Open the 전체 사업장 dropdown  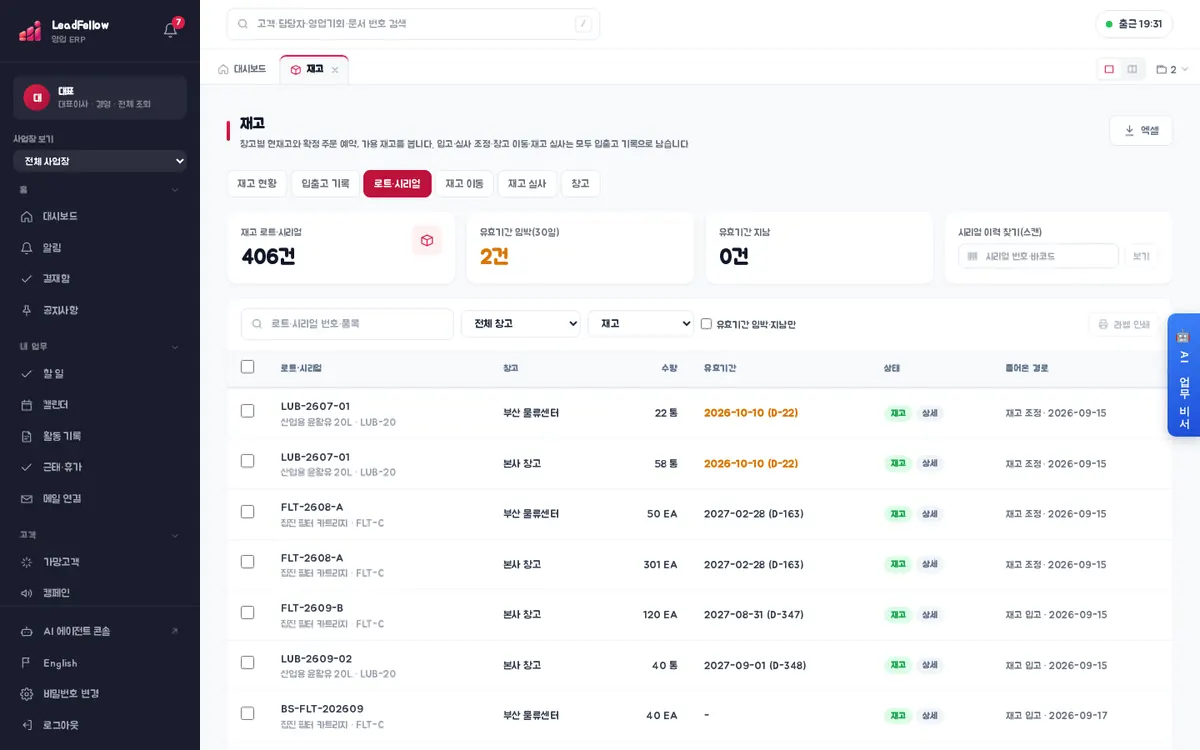point(100,161)
